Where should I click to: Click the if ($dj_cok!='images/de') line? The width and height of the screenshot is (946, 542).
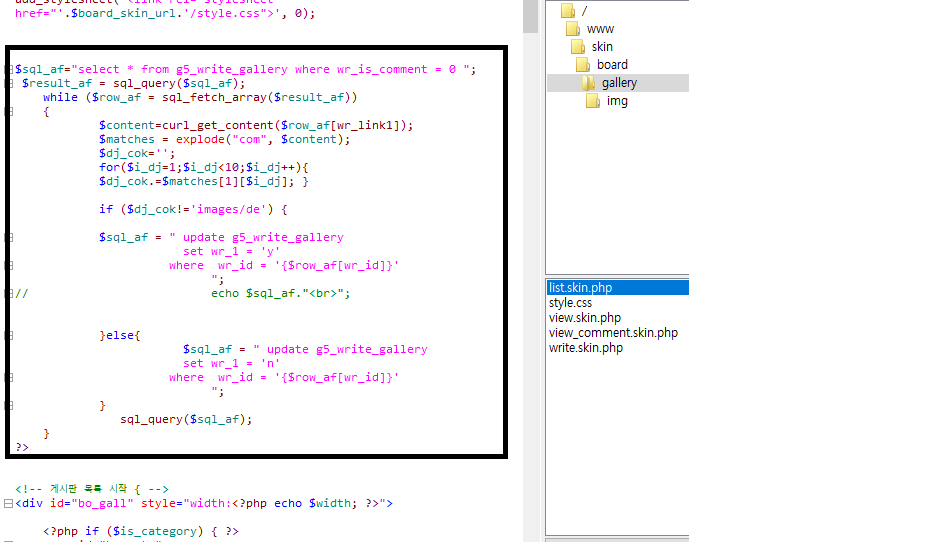point(193,210)
